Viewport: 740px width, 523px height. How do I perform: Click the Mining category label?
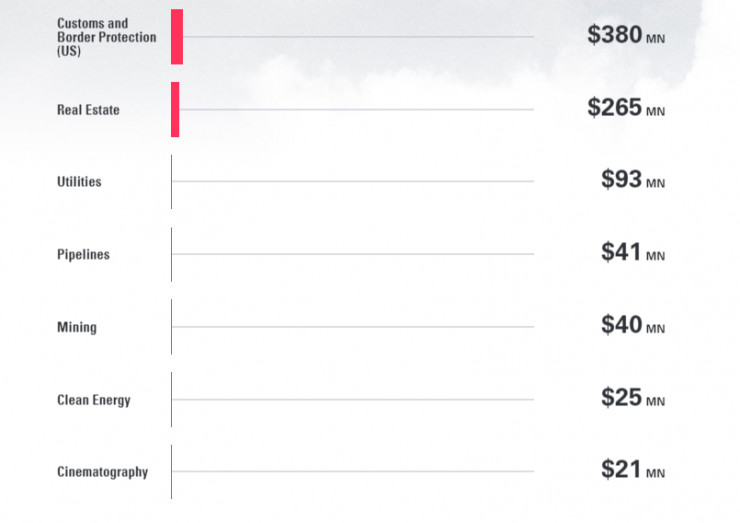[77, 327]
